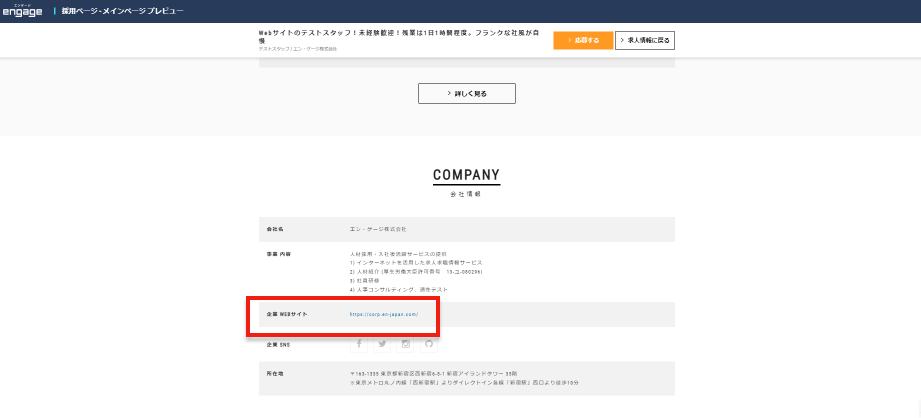Click the 会社名 row label
The image size is (921, 418).
275,229
